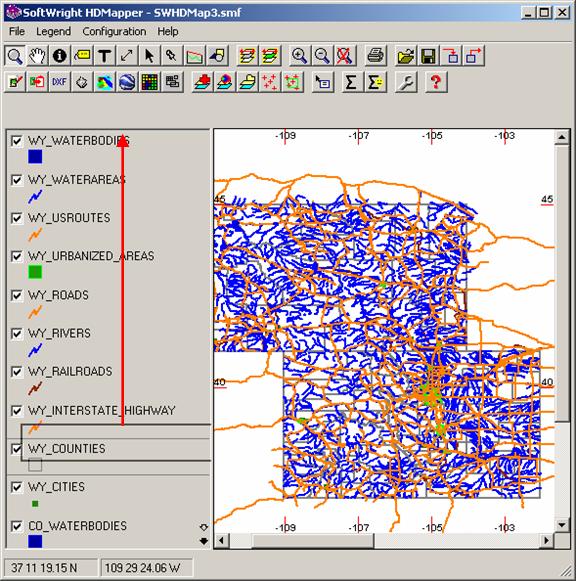The image size is (576, 581).
Task: Click the plain Sigma summation icon
Action: pos(351,82)
